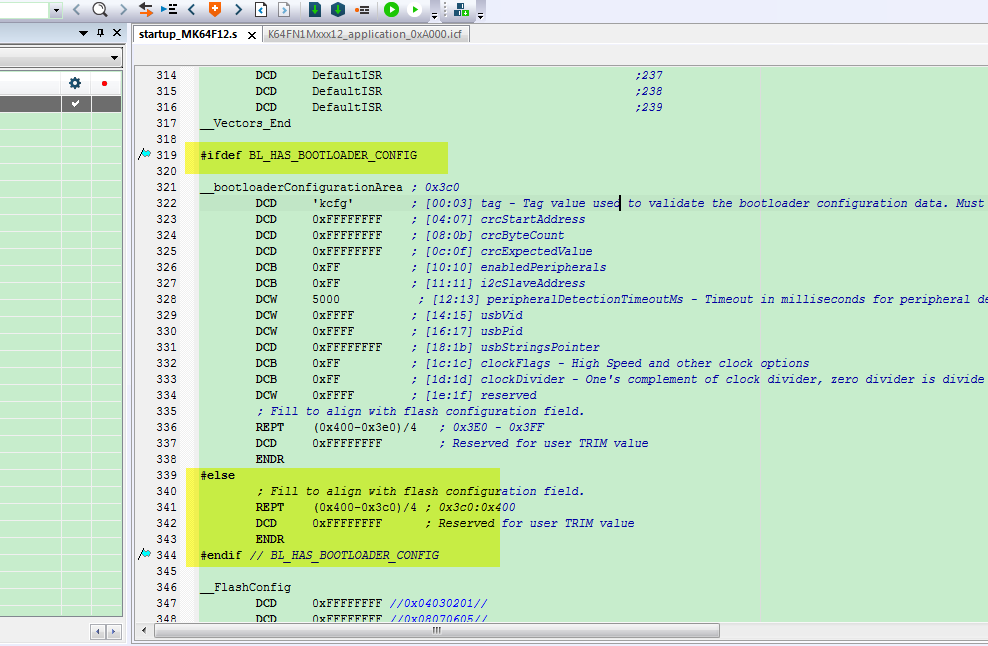988x646 pixels.
Task: Open the Replace tool
Action: (x=146, y=9)
